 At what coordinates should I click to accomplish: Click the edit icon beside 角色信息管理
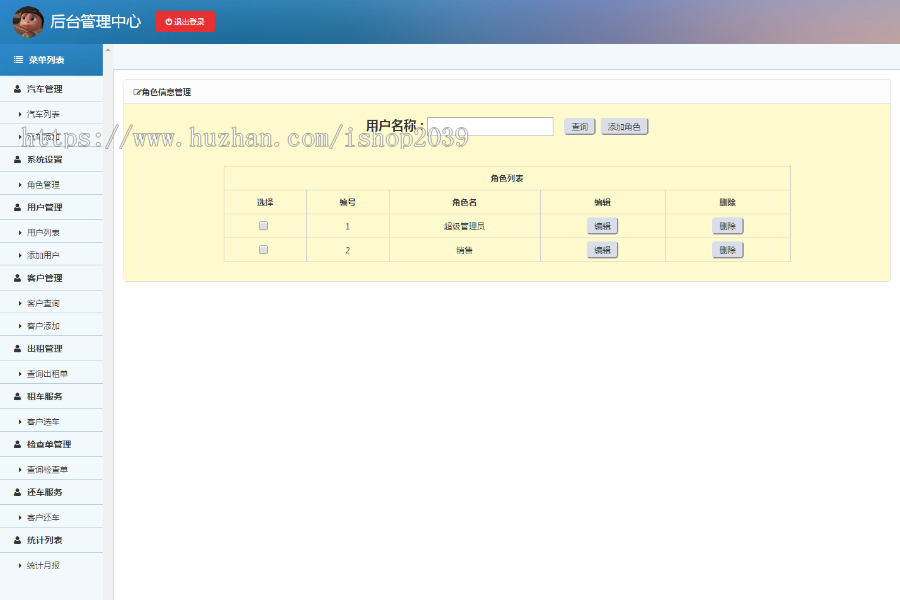pyautogui.click(x=137, y=92)
